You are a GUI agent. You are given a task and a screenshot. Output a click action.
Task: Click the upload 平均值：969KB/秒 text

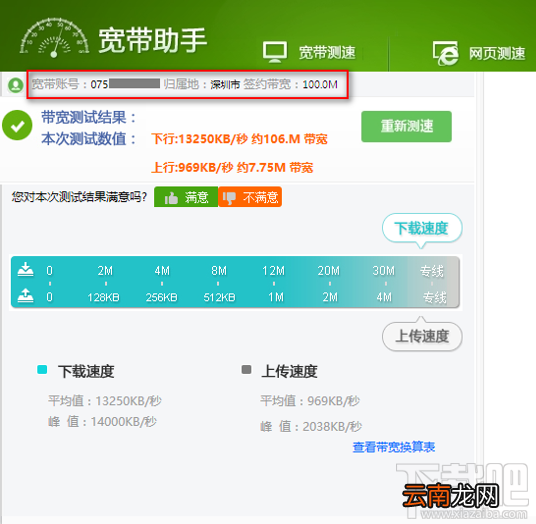click(310, 401)
